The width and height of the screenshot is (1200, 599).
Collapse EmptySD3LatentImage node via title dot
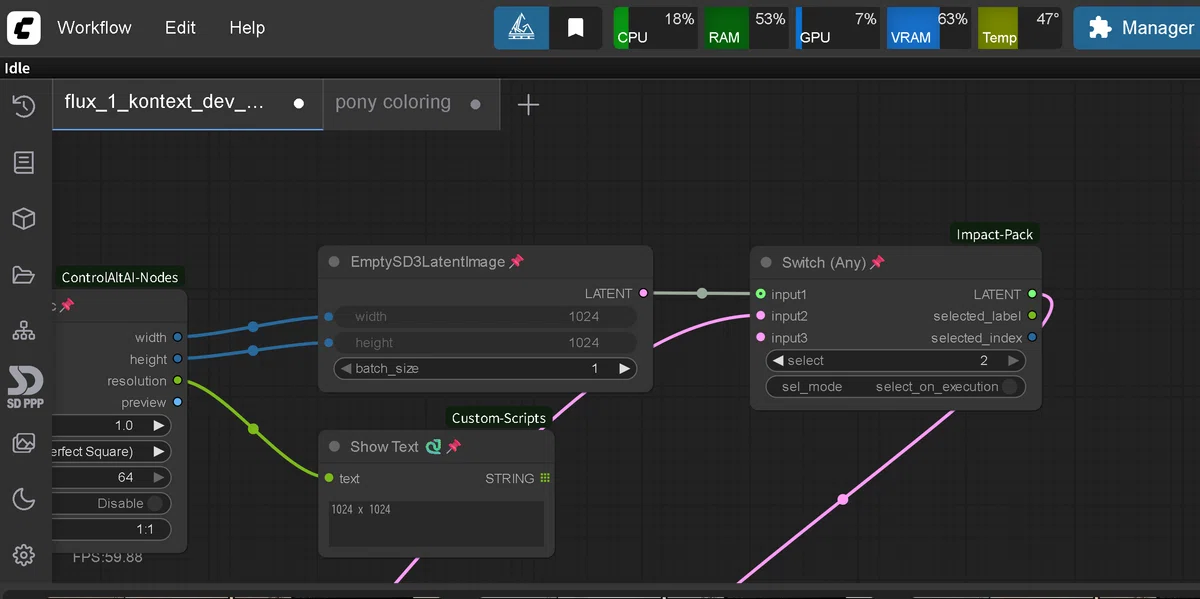point(334,262)
